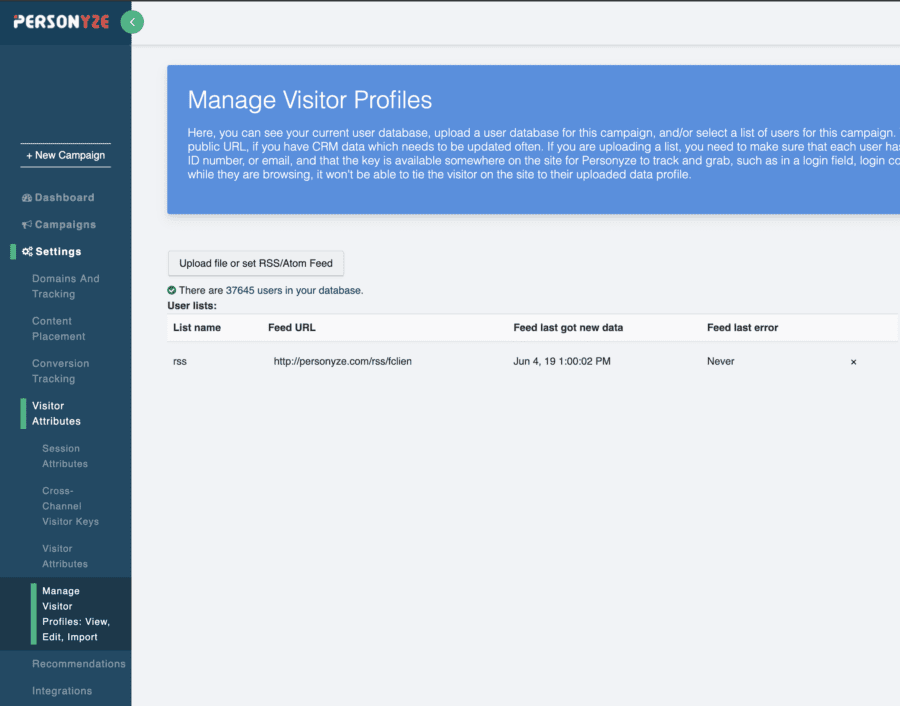The height and width of the screenshot is (706, 900).
Task: Open Content Placement settings
Action: click(58, 328)
